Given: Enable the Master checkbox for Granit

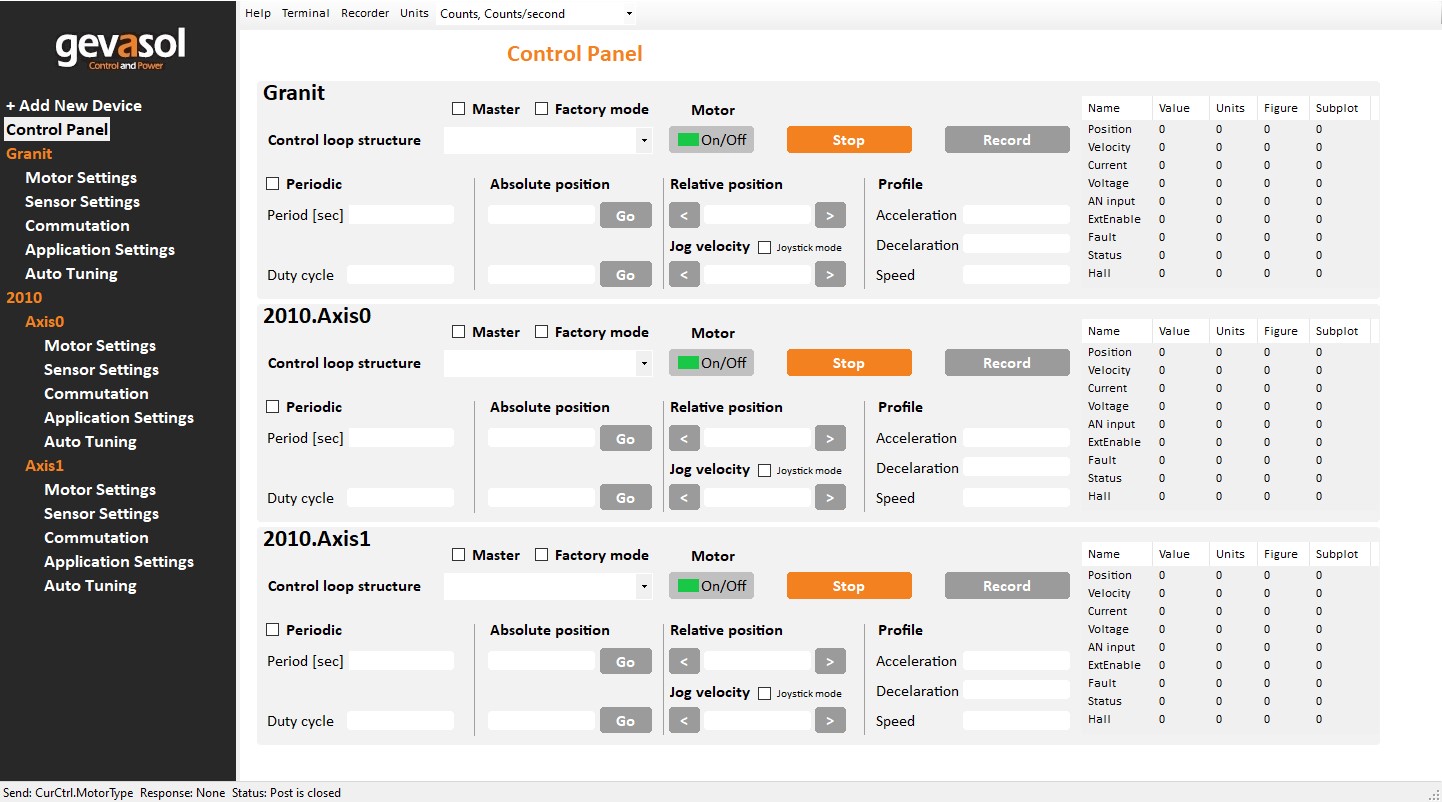Looking at the screenshot, I should 459,109.
